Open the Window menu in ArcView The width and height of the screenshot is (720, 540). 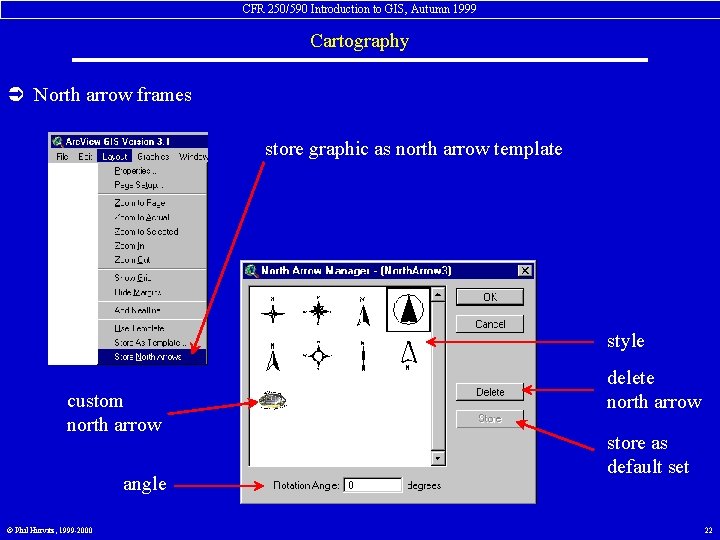(x=192, y=157)
